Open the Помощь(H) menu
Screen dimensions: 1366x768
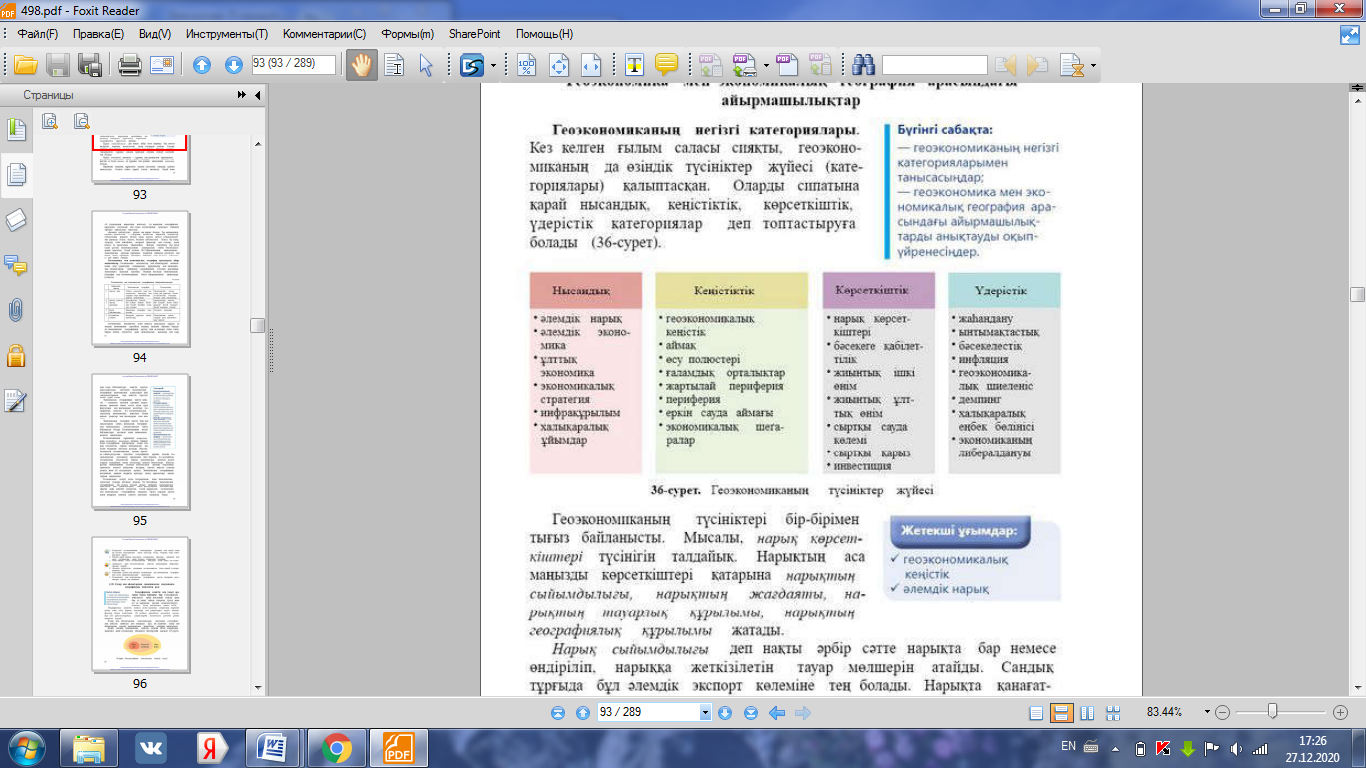(x=544, y=33)
